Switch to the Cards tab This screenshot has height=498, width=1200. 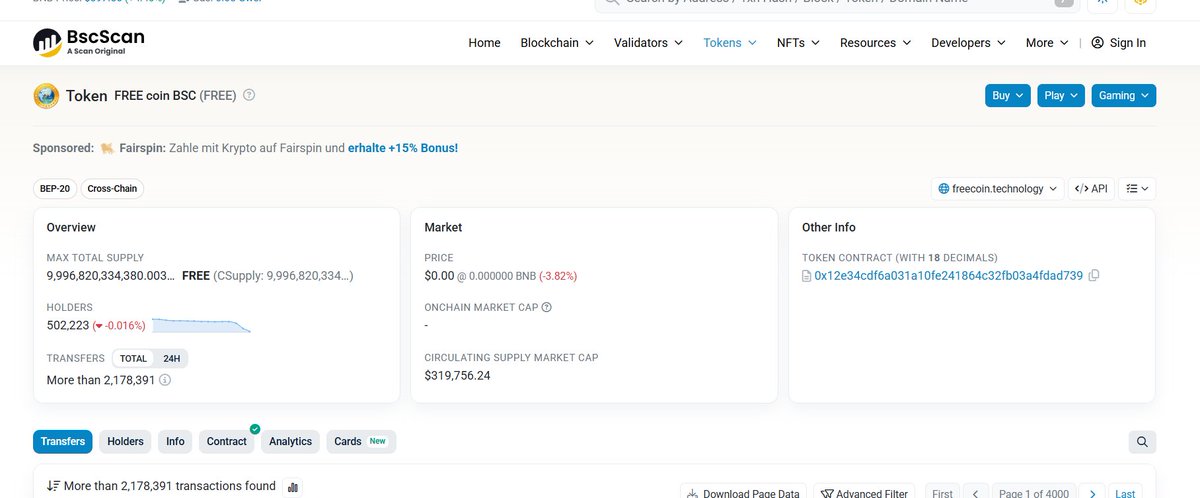(361, 441)
